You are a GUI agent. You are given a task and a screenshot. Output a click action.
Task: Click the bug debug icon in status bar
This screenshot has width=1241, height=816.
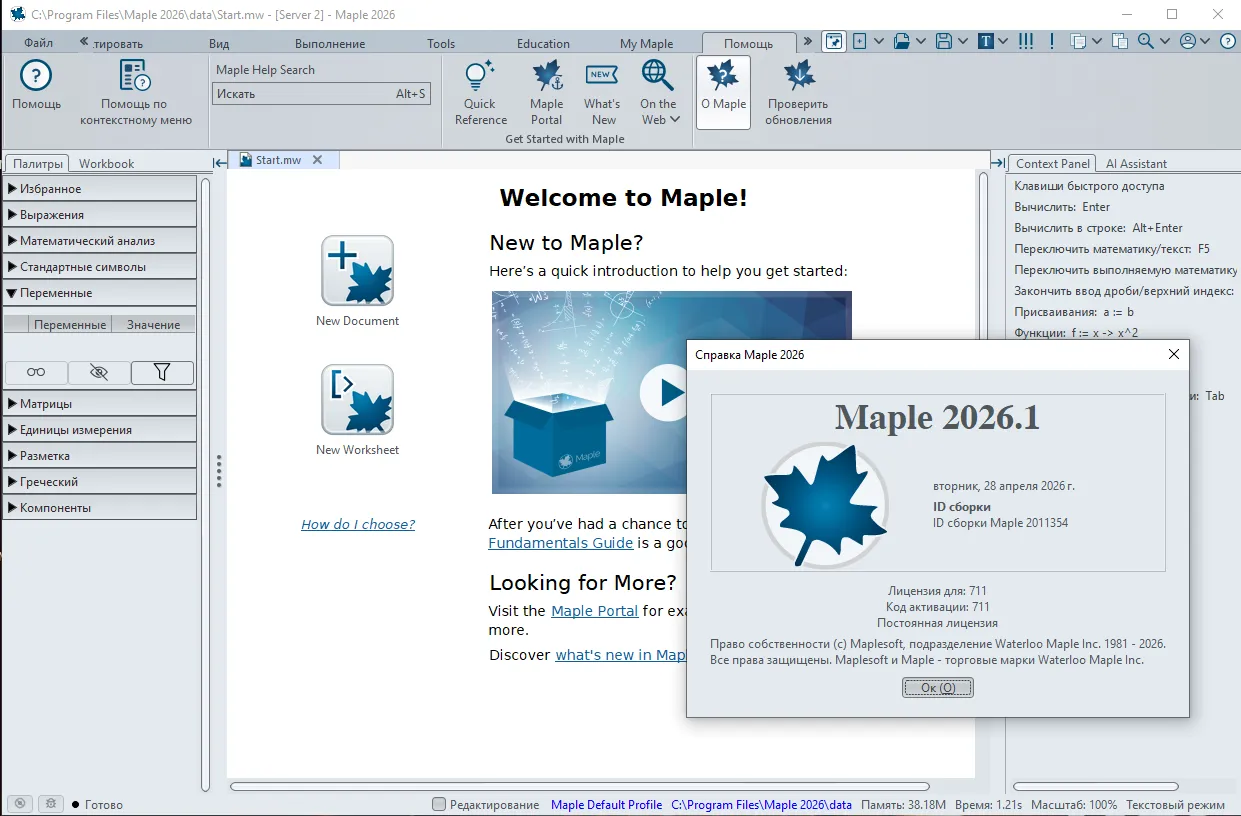click(52, 804)
